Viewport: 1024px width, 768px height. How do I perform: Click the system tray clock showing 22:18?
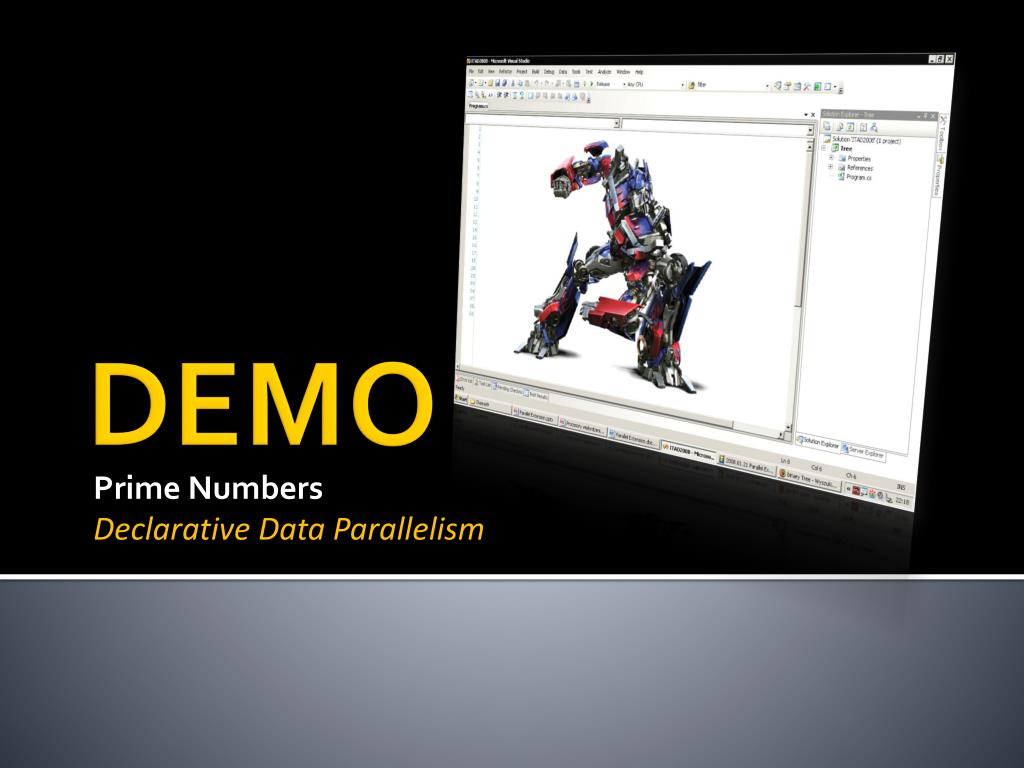(901, 502)
